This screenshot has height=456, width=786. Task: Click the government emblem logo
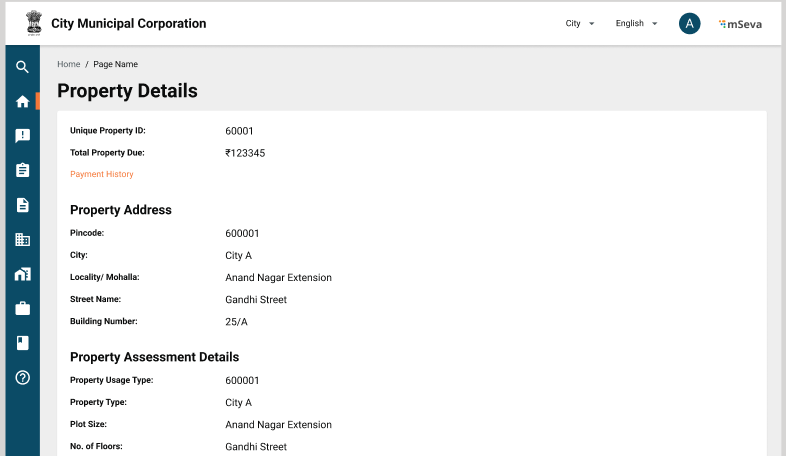pos(34,23)
